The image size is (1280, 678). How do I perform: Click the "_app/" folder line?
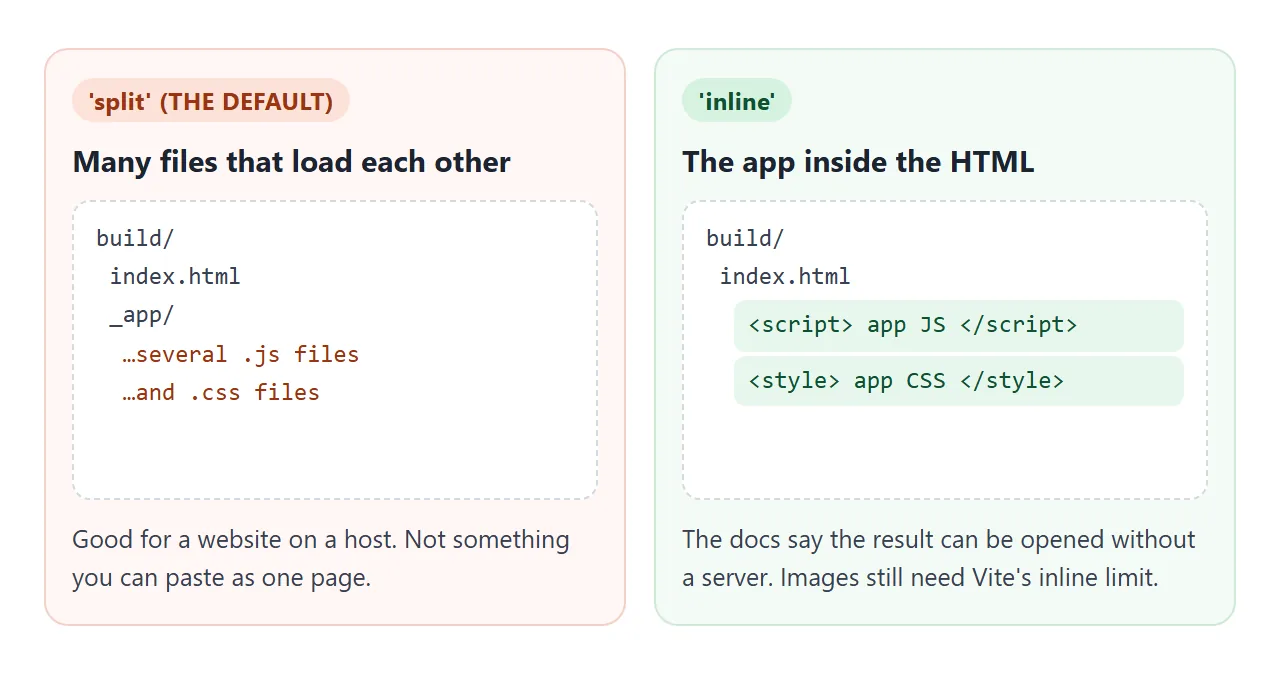coord(142,315)
